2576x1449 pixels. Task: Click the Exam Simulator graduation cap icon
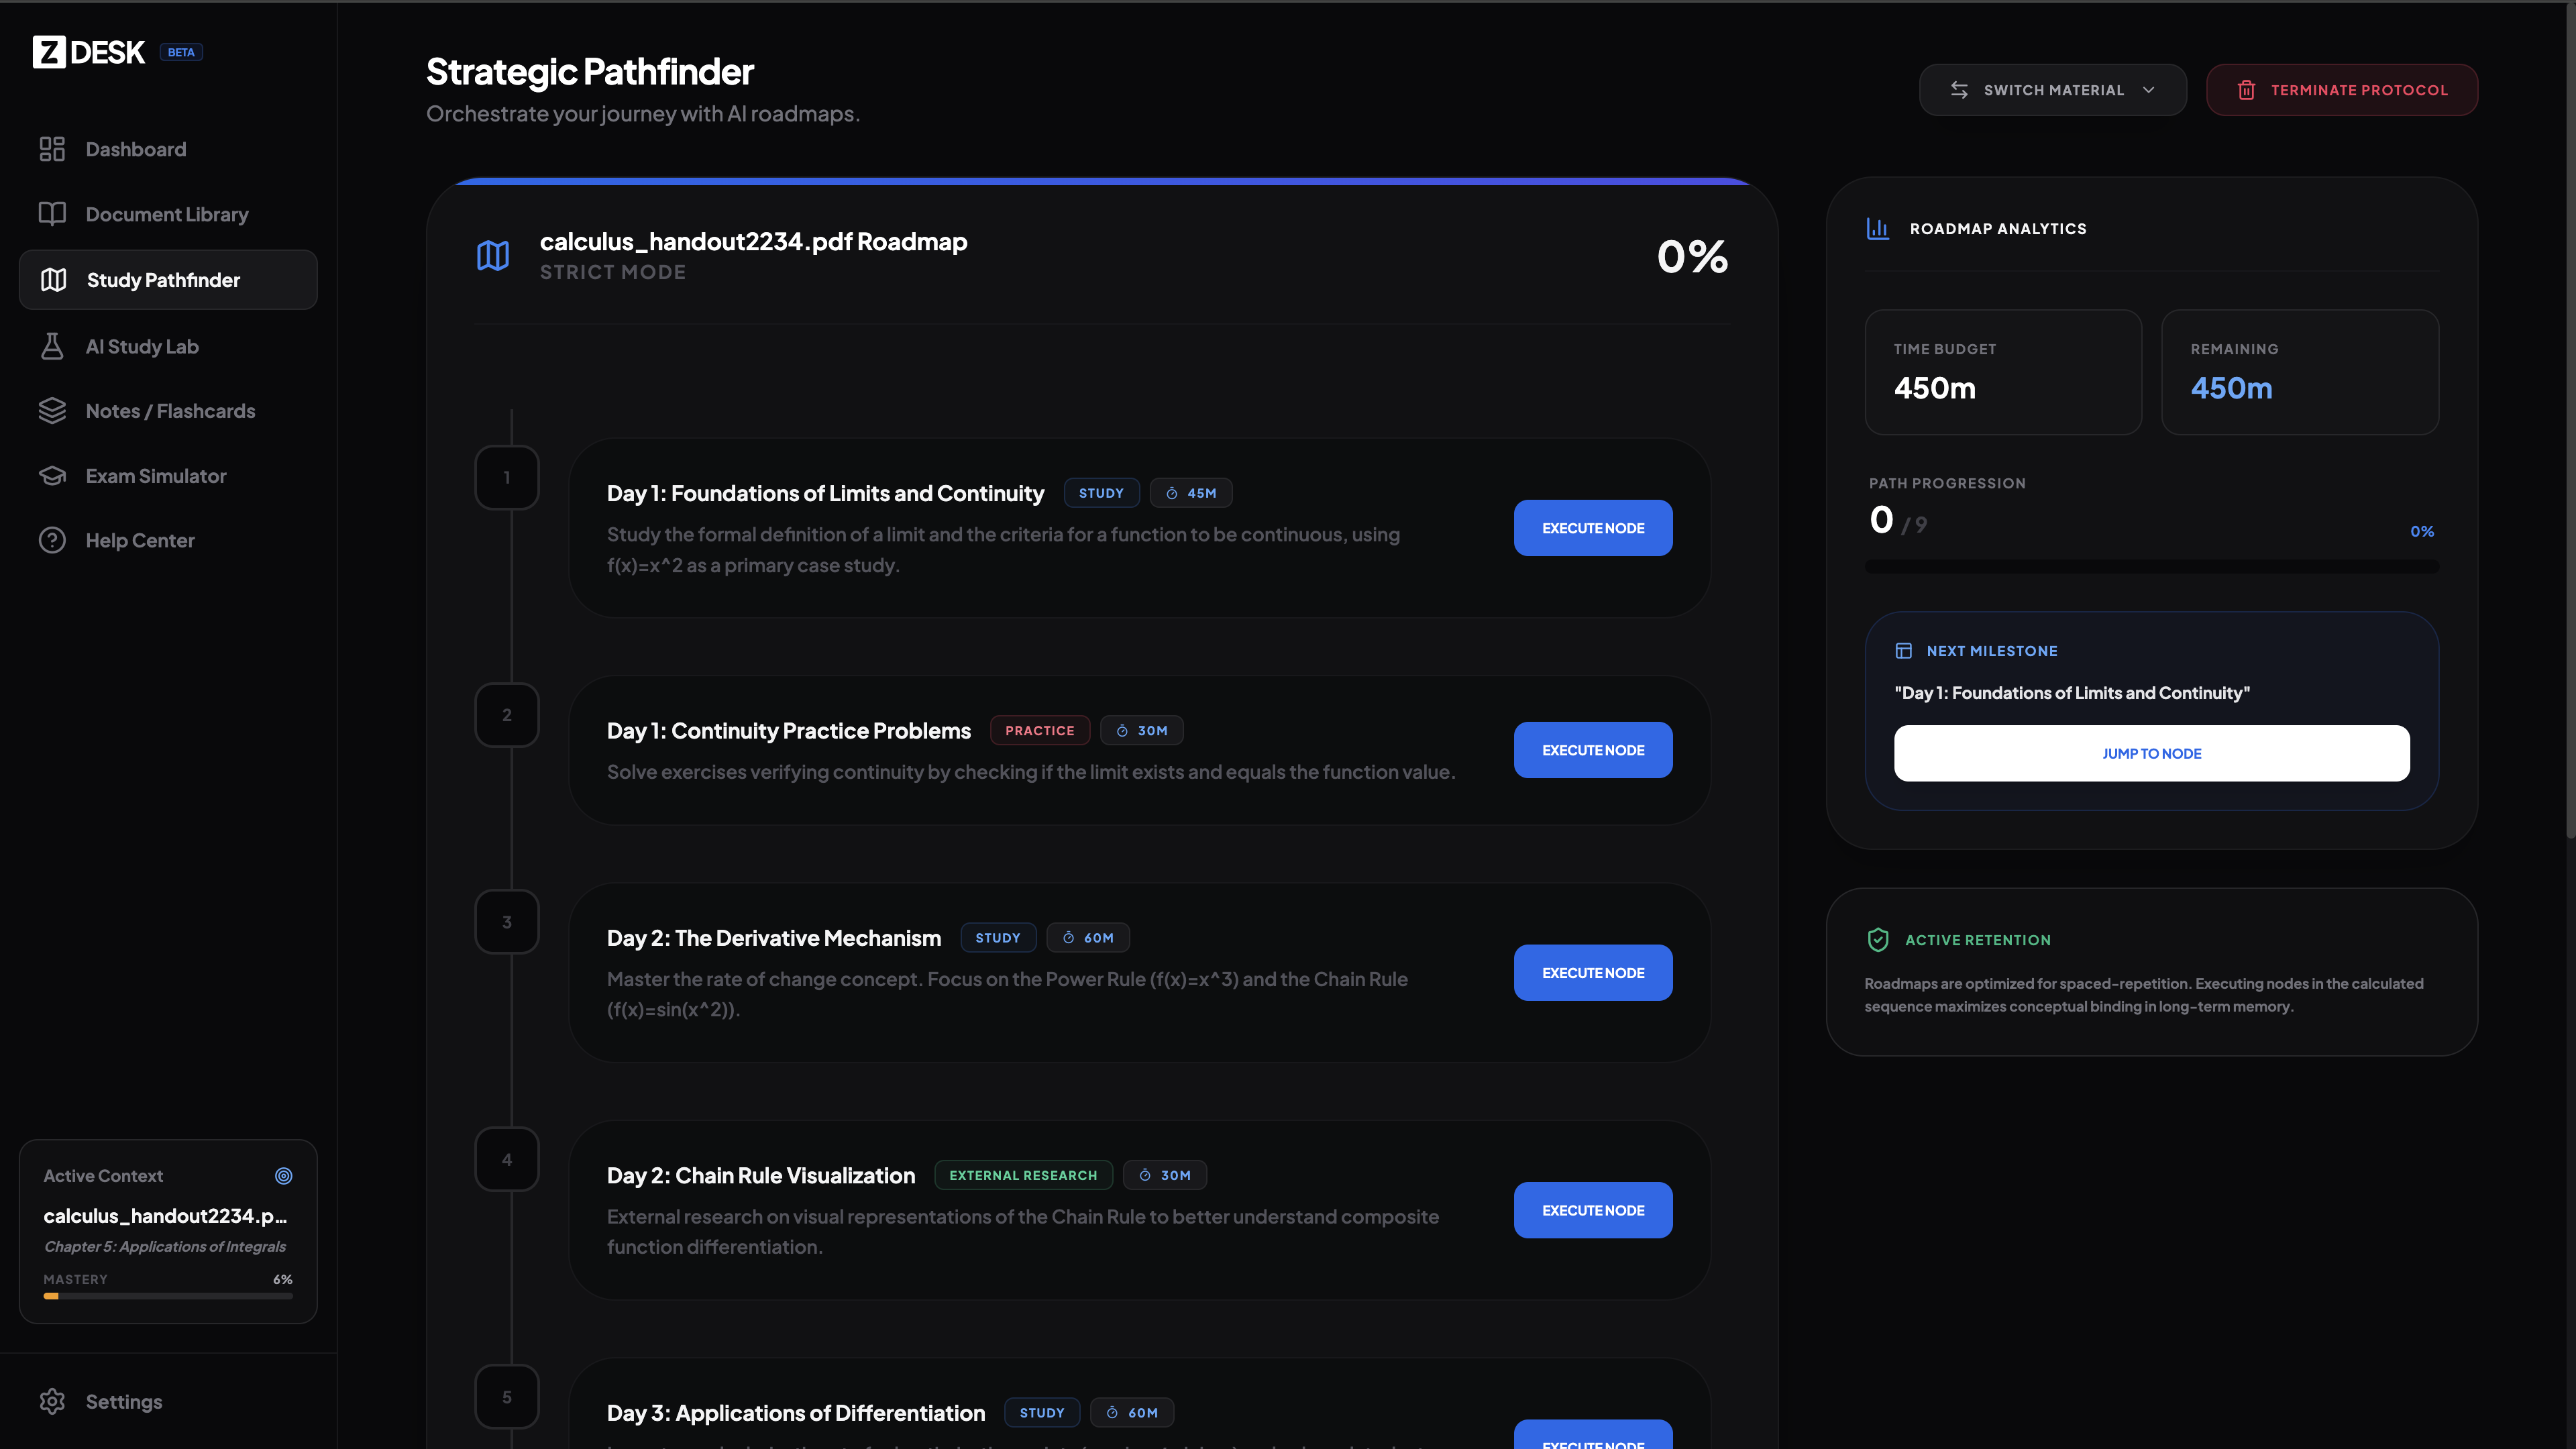point(52,476)
